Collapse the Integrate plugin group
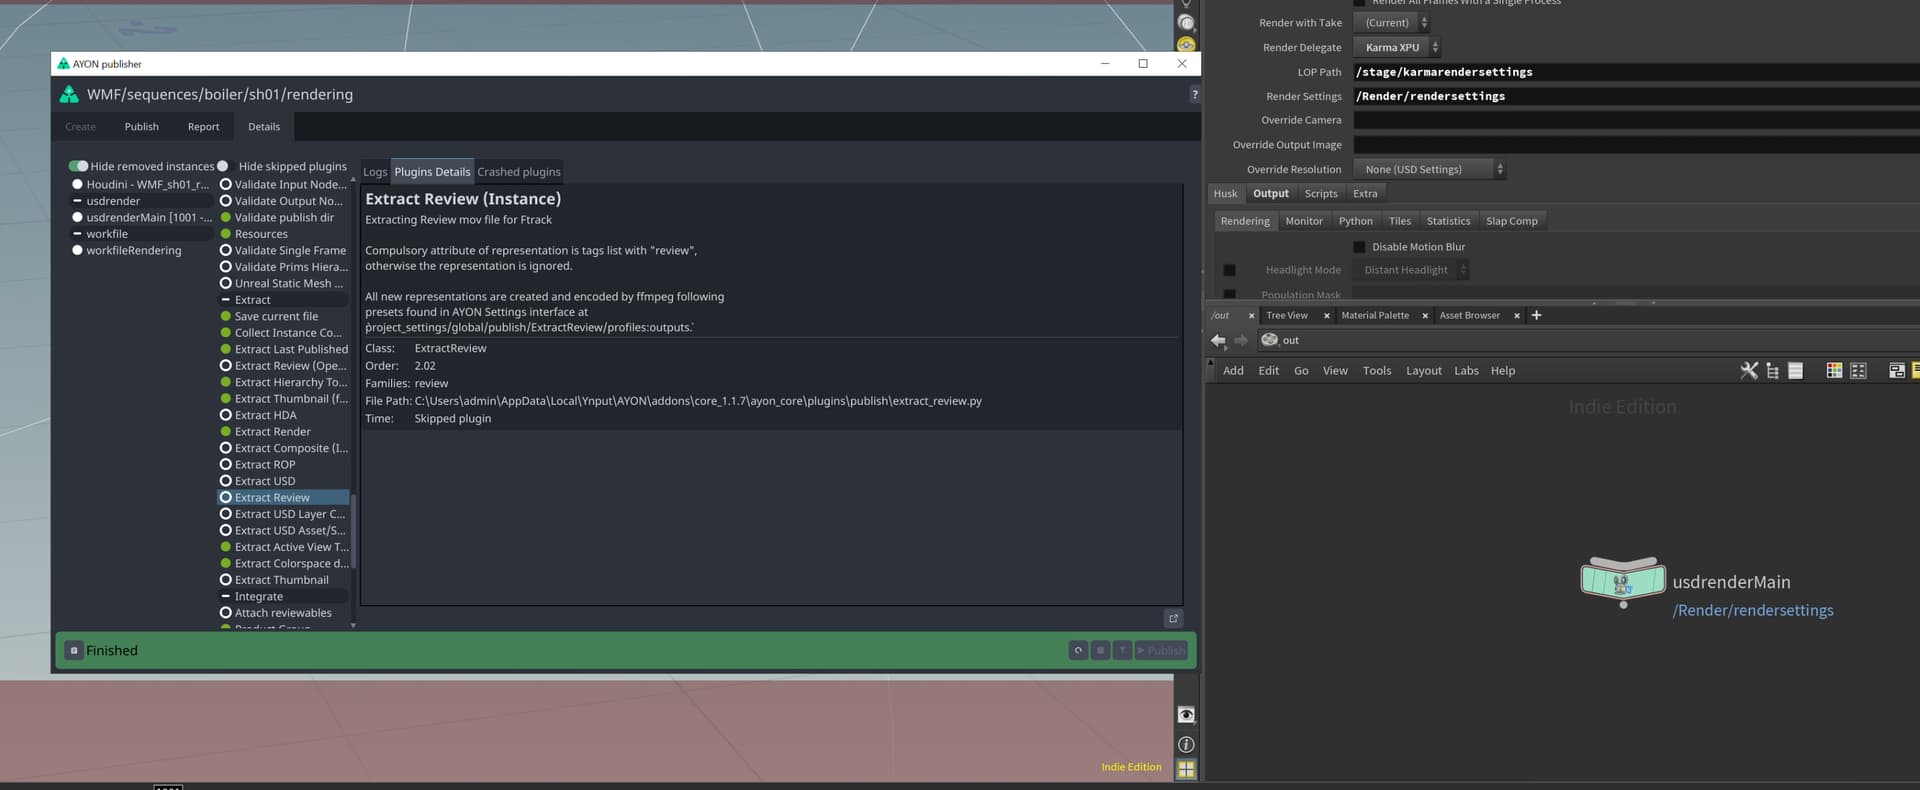 pos(225,597)
